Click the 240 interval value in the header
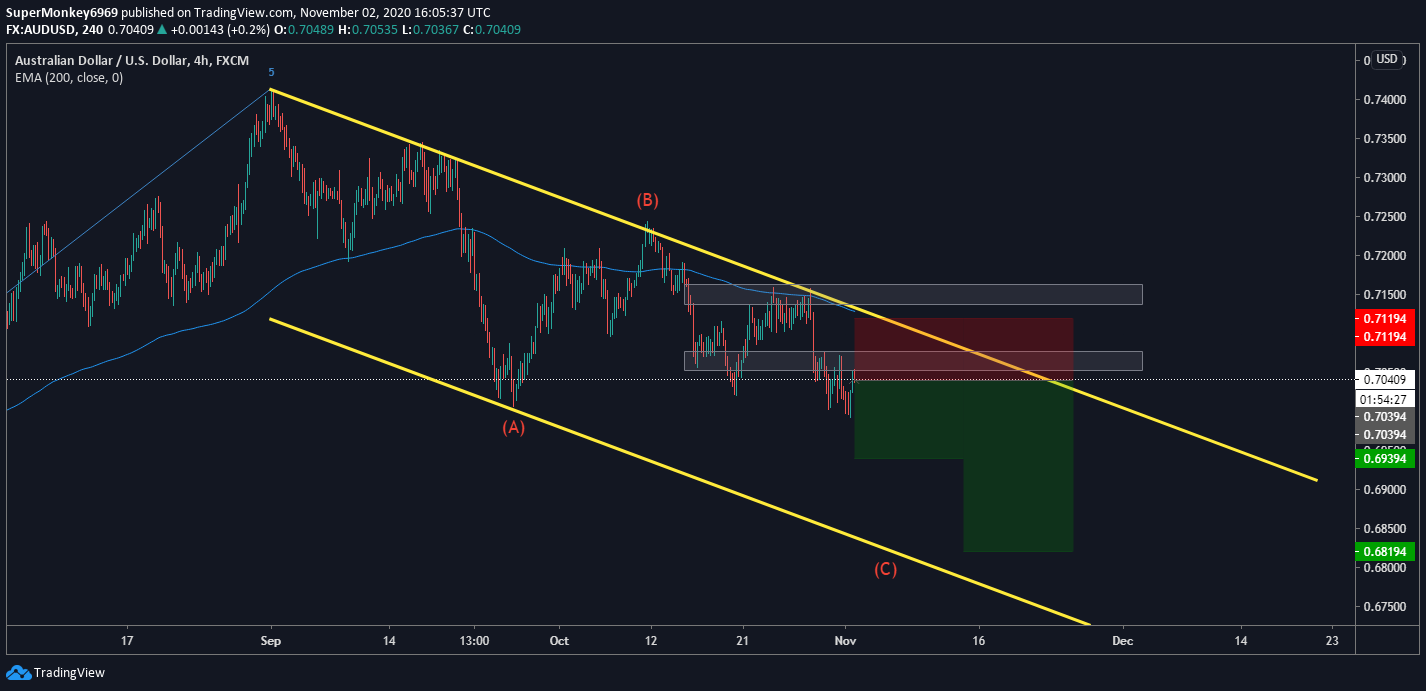The height and width of the screenshot is (691, 1426). point(92,29)
